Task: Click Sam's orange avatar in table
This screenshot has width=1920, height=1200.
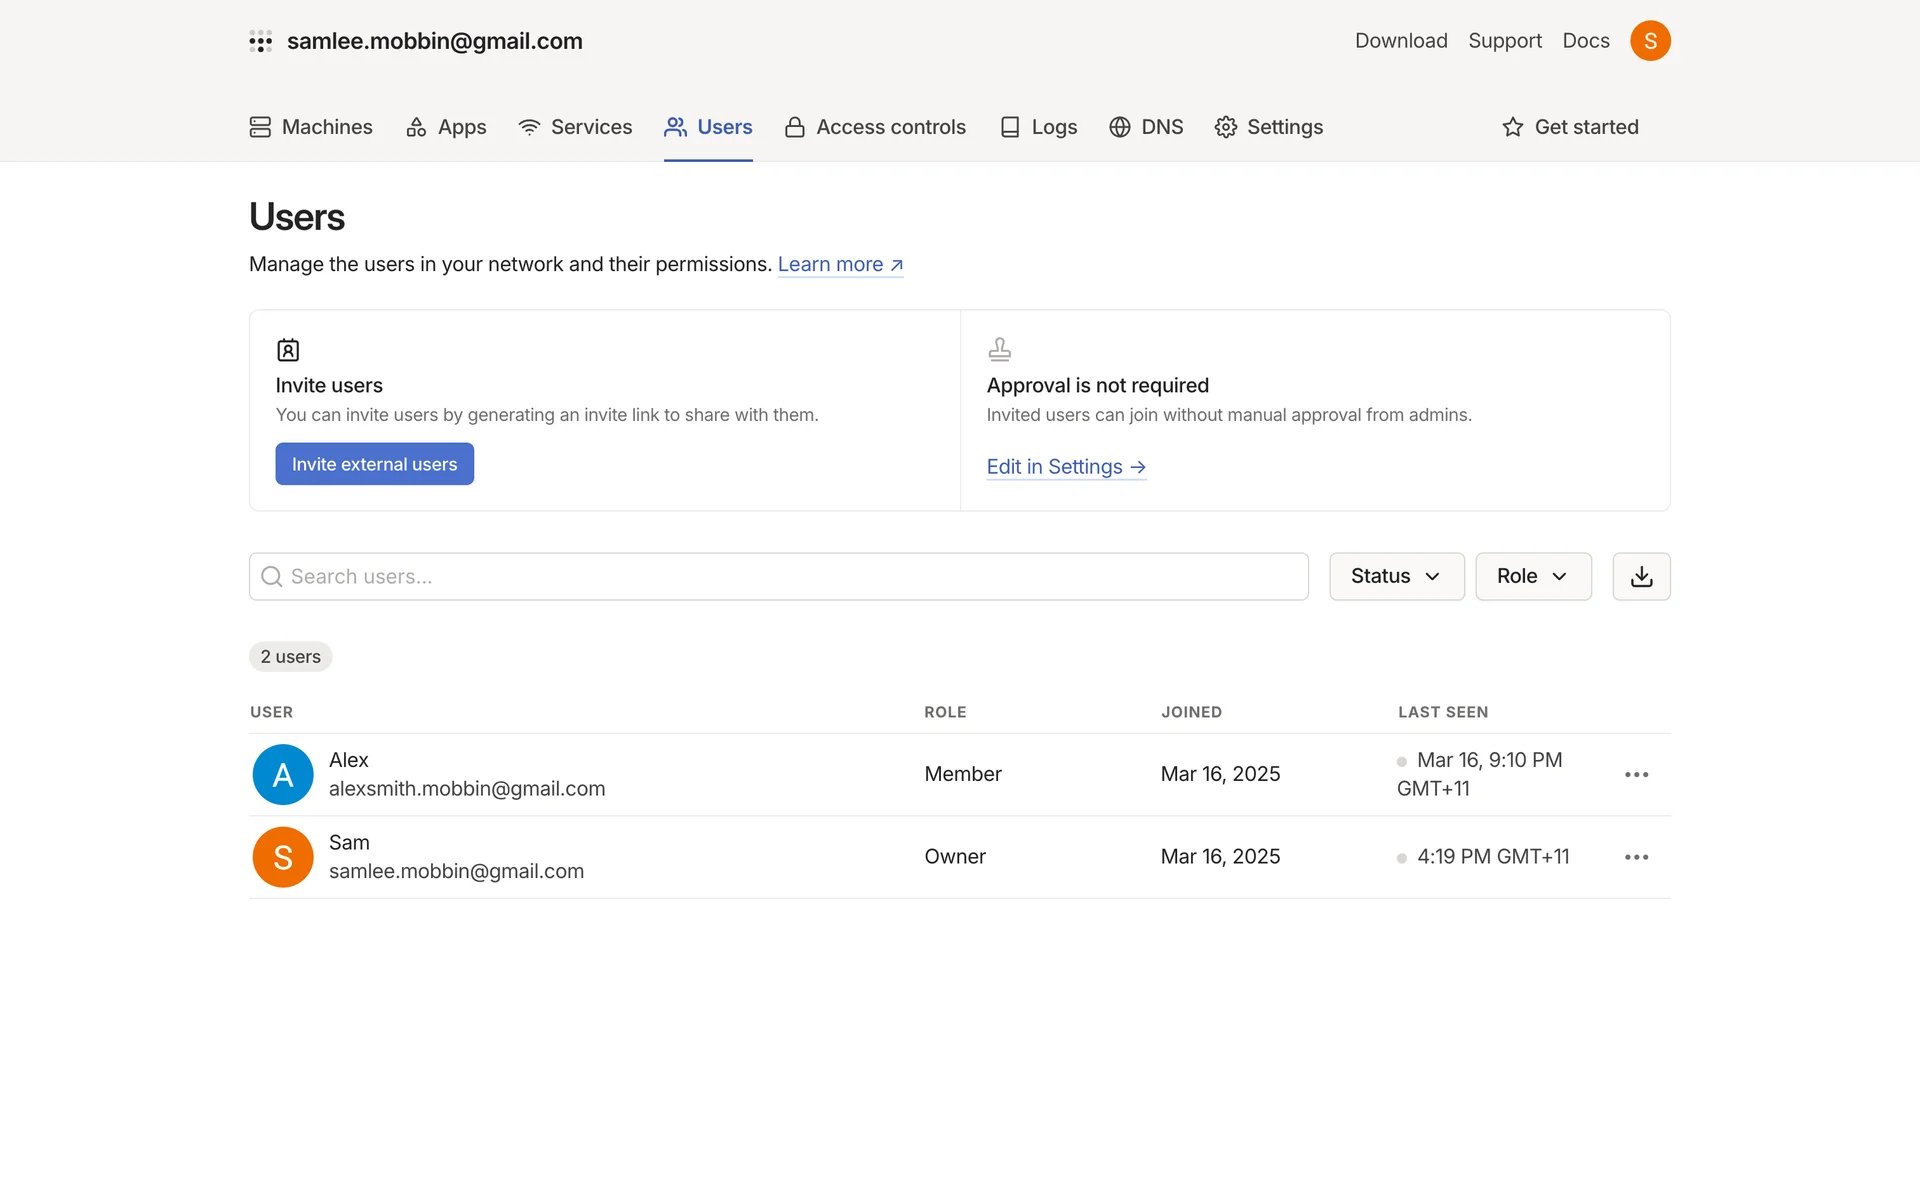Action: [x=283, y=857]
